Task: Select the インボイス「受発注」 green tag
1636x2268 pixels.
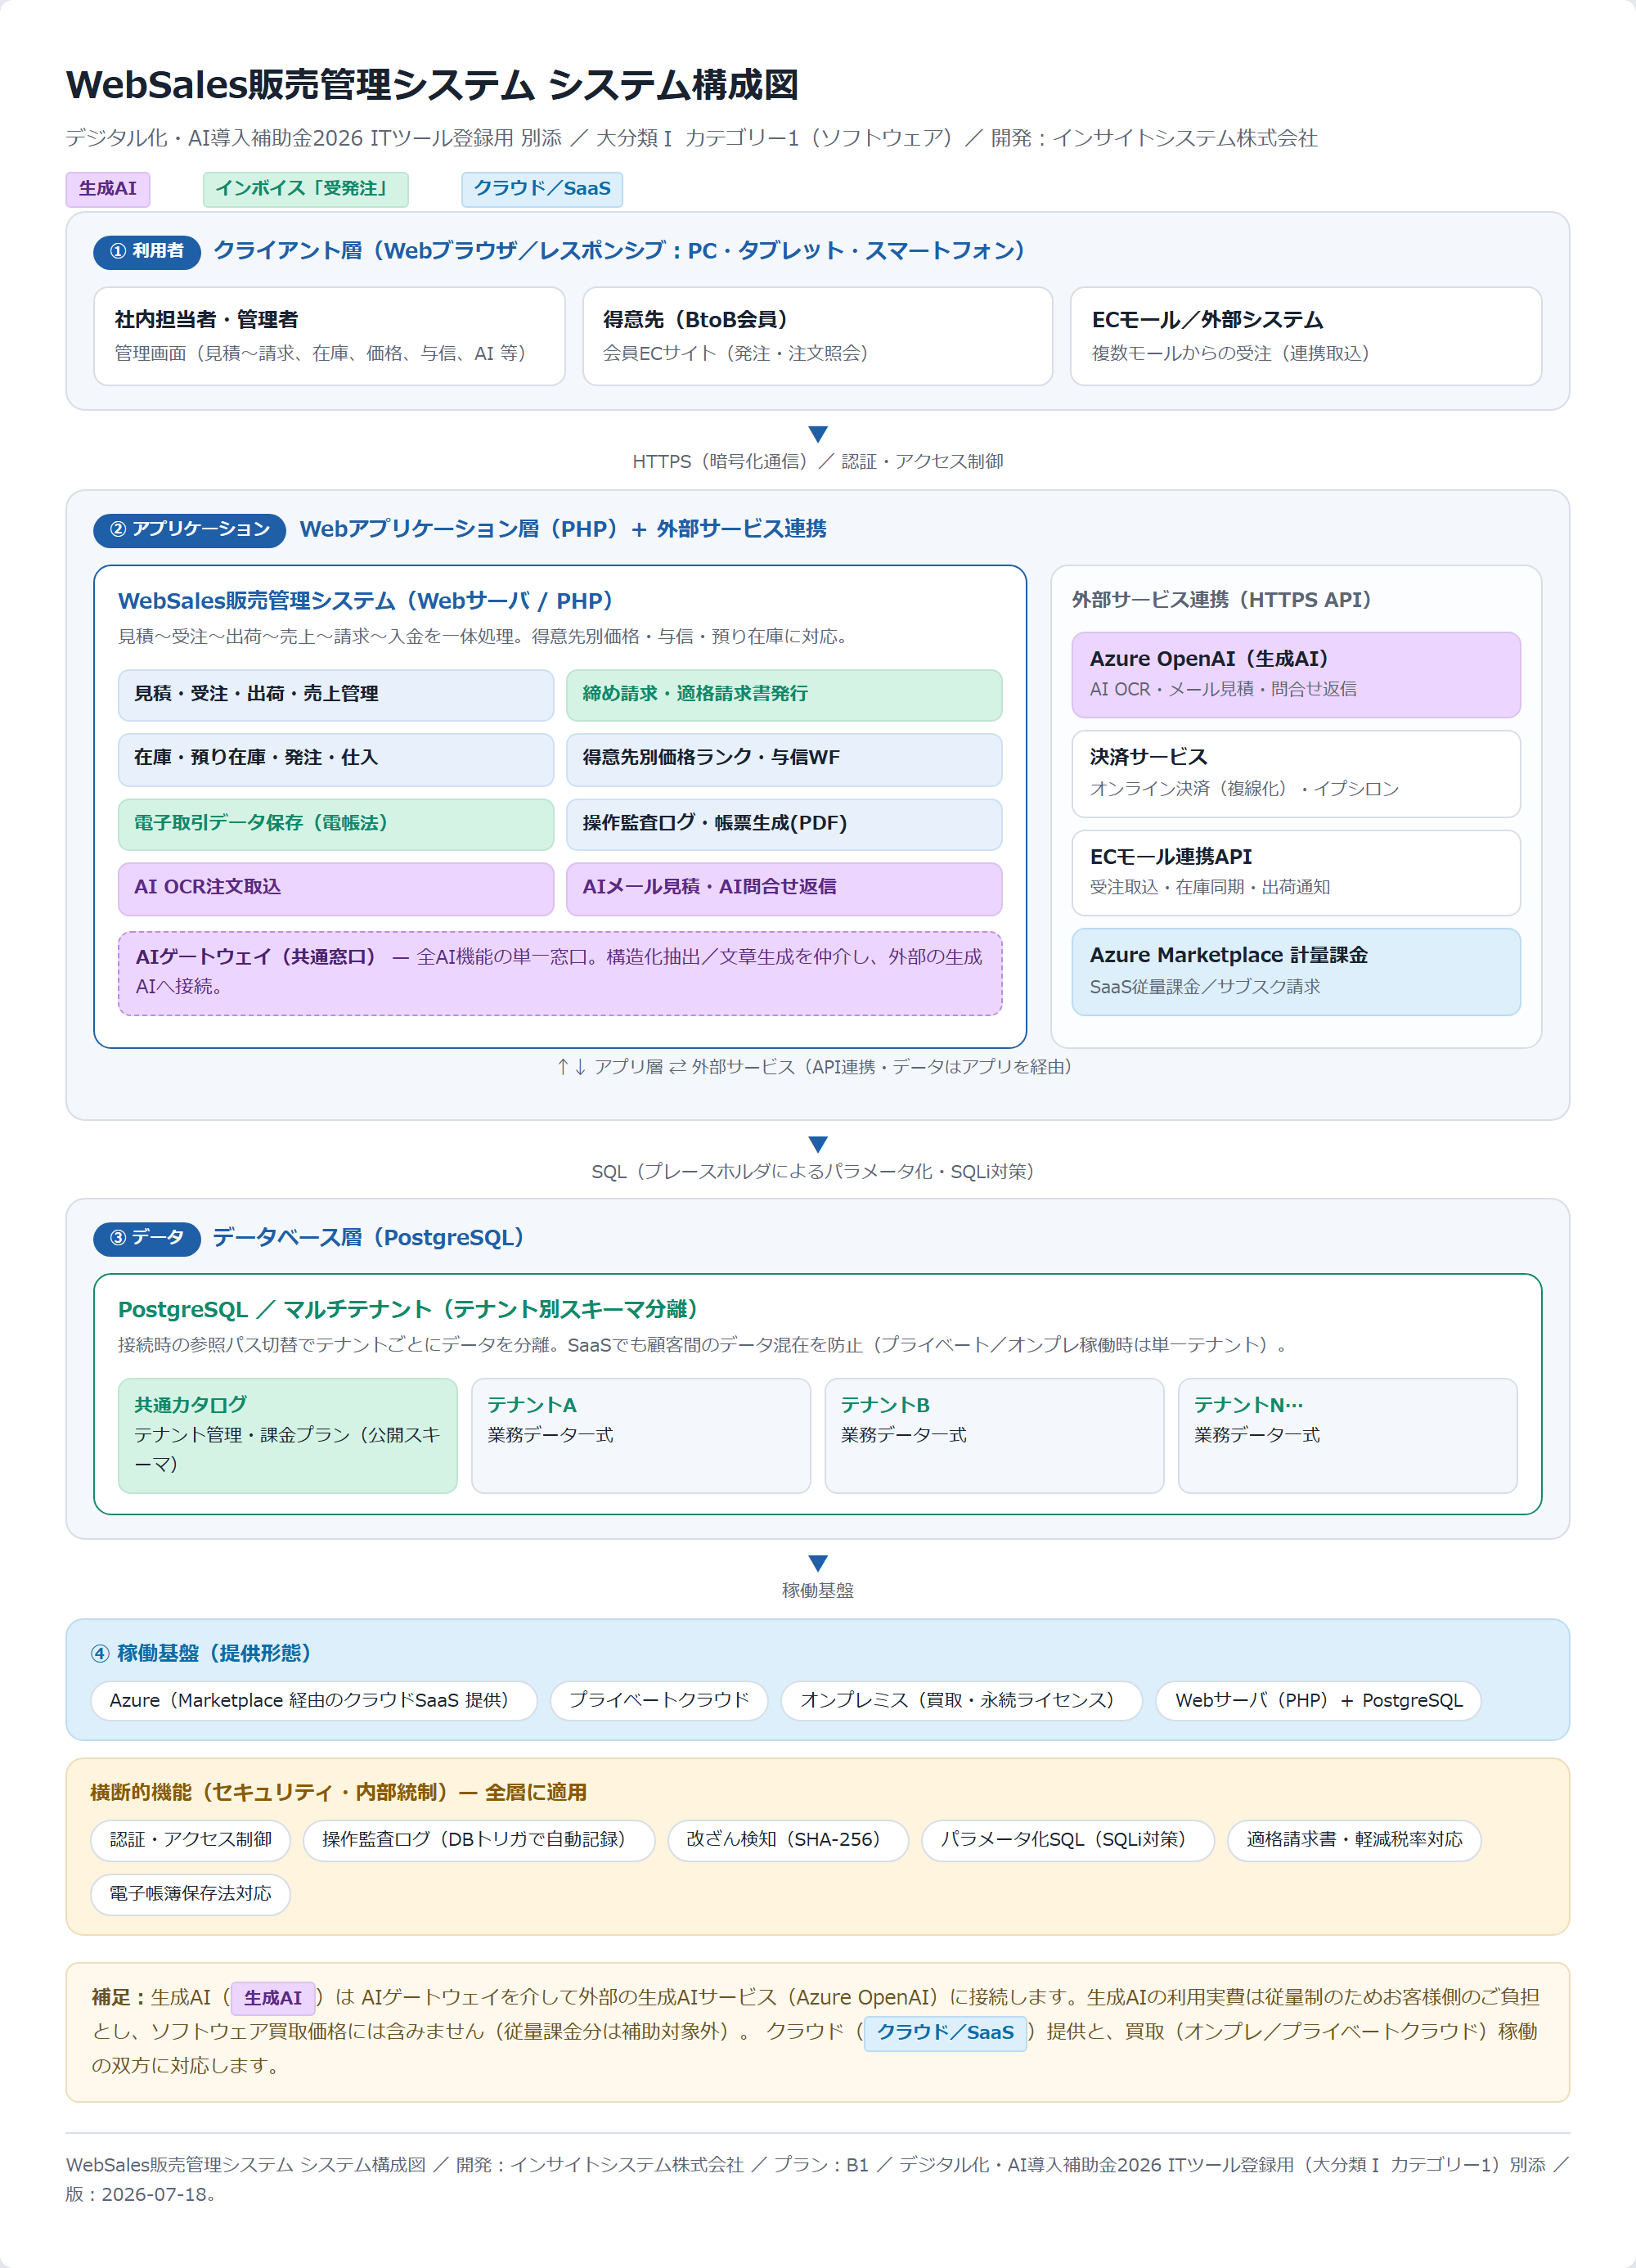Action: coord(305,189)
